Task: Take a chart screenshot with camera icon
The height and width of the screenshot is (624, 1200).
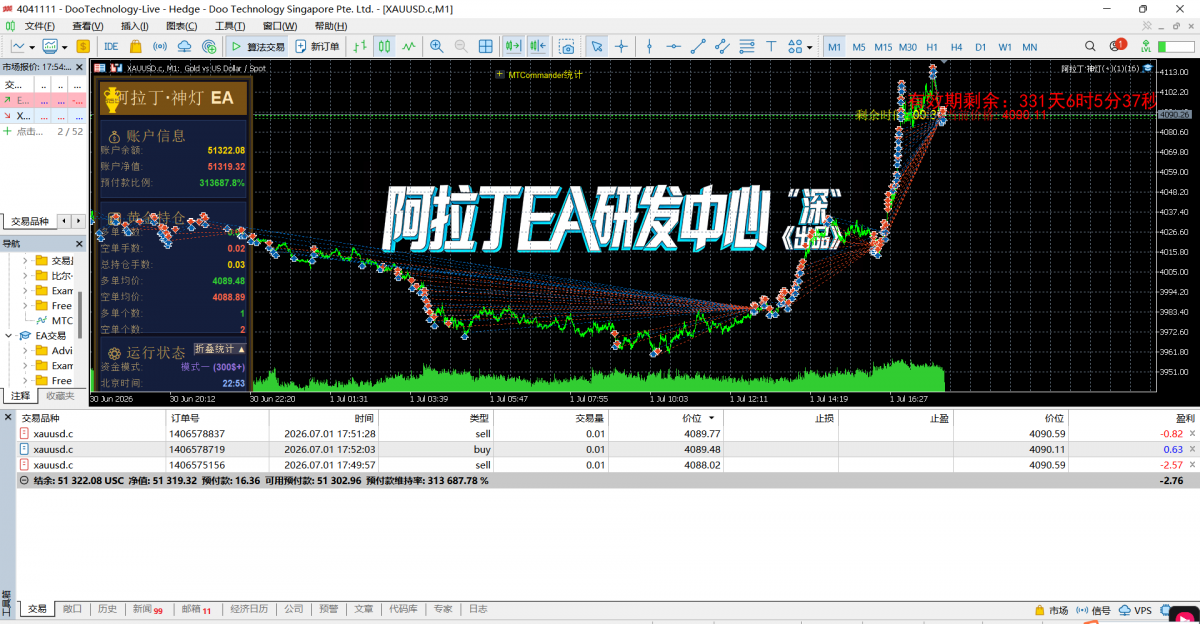Action: tap(567, 46)
